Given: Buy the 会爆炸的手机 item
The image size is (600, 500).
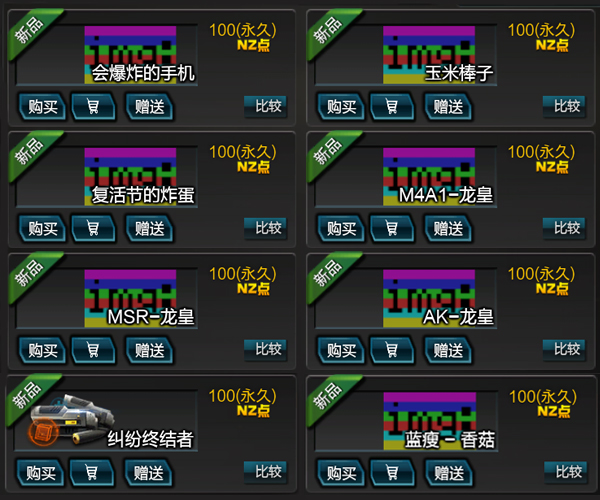Looking at the screenshot, I should [x=42, y=106].
